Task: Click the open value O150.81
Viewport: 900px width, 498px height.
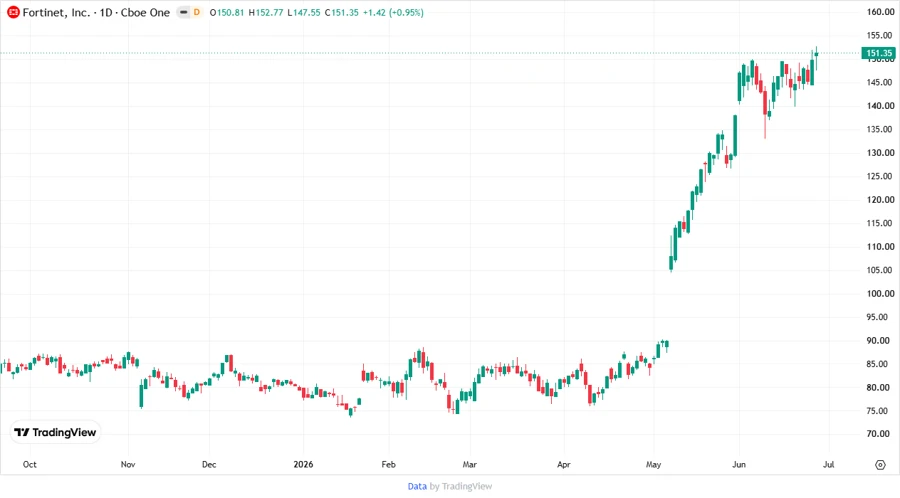Action: coord(227,12)
